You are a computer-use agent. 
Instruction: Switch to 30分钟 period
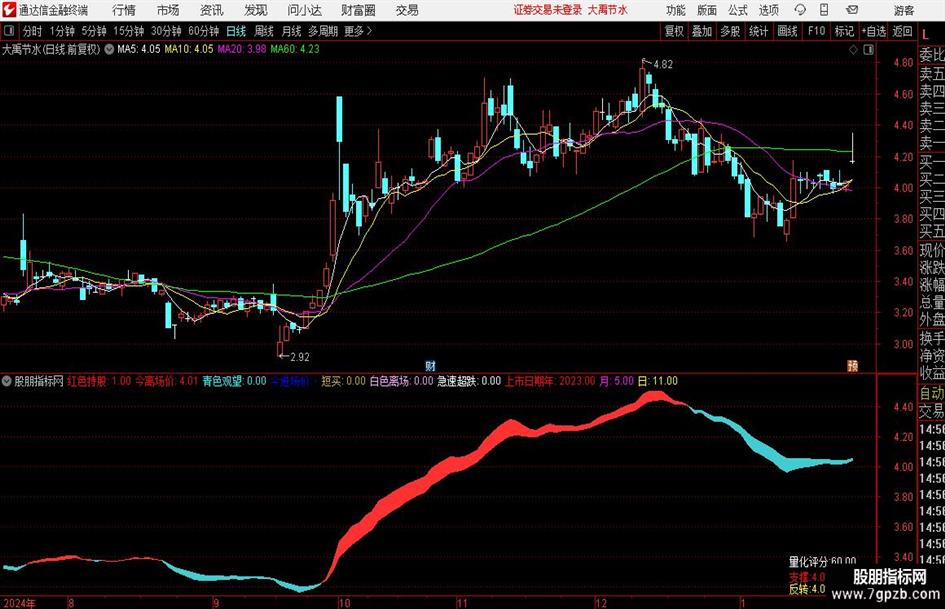tap(166, 31)
